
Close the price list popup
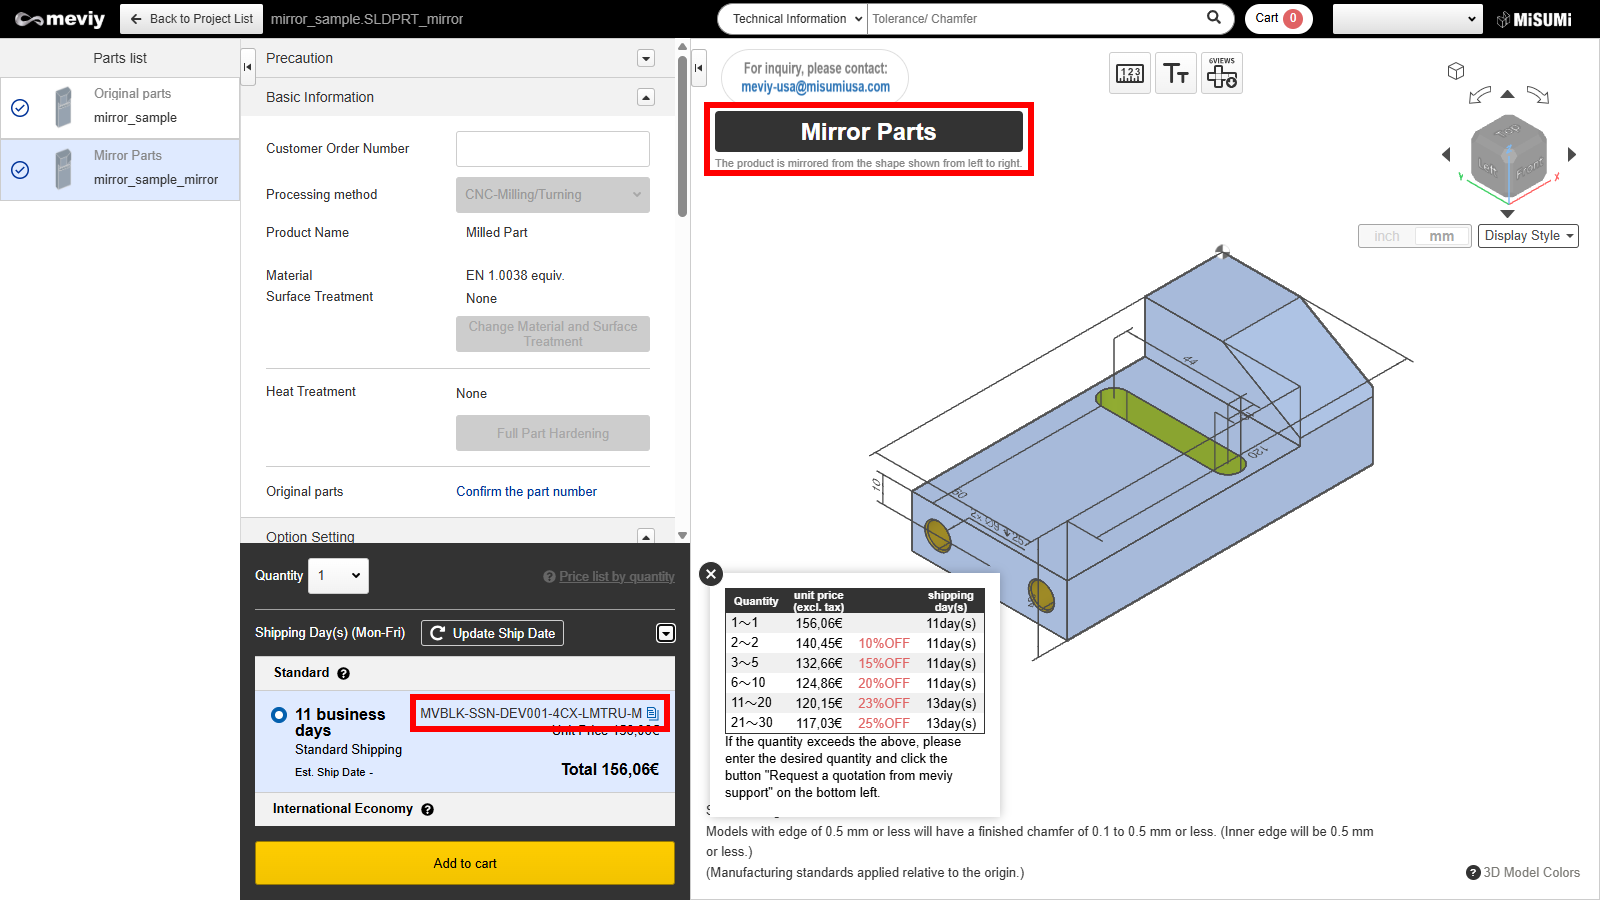pyautogui.click(x=711, y=574)
